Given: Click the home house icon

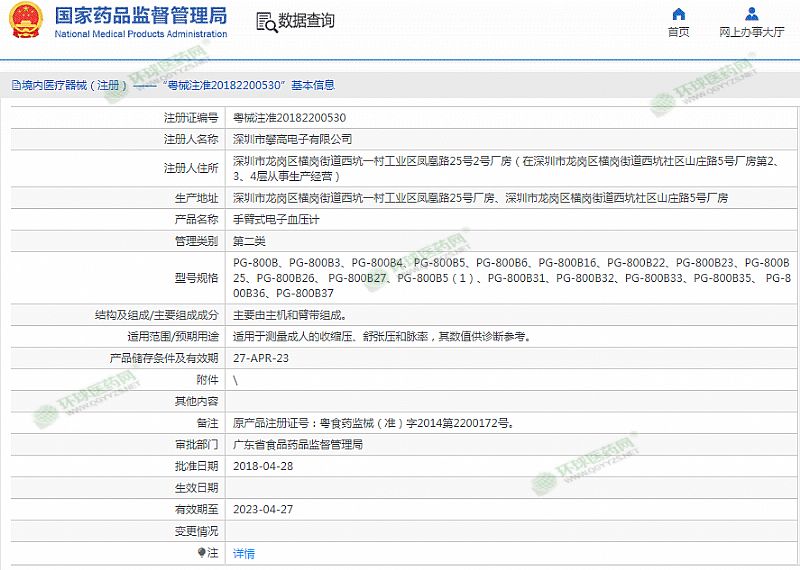Looking at the screenshot, I should [x=678, y=14].
